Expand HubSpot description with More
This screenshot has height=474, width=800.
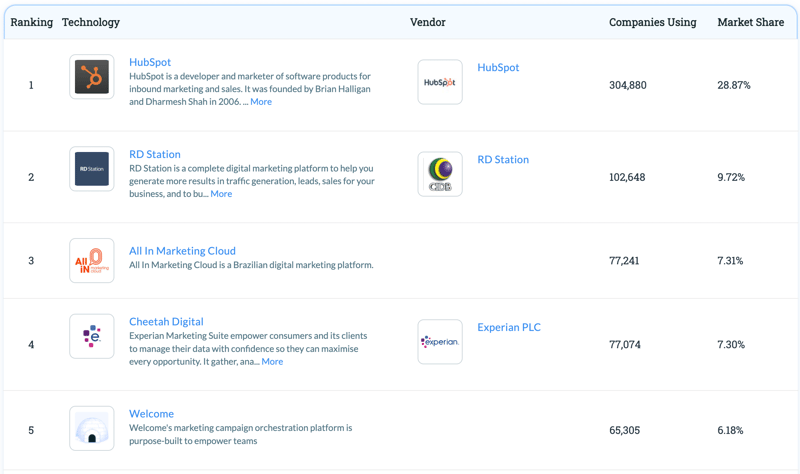[x=261, y=102]
